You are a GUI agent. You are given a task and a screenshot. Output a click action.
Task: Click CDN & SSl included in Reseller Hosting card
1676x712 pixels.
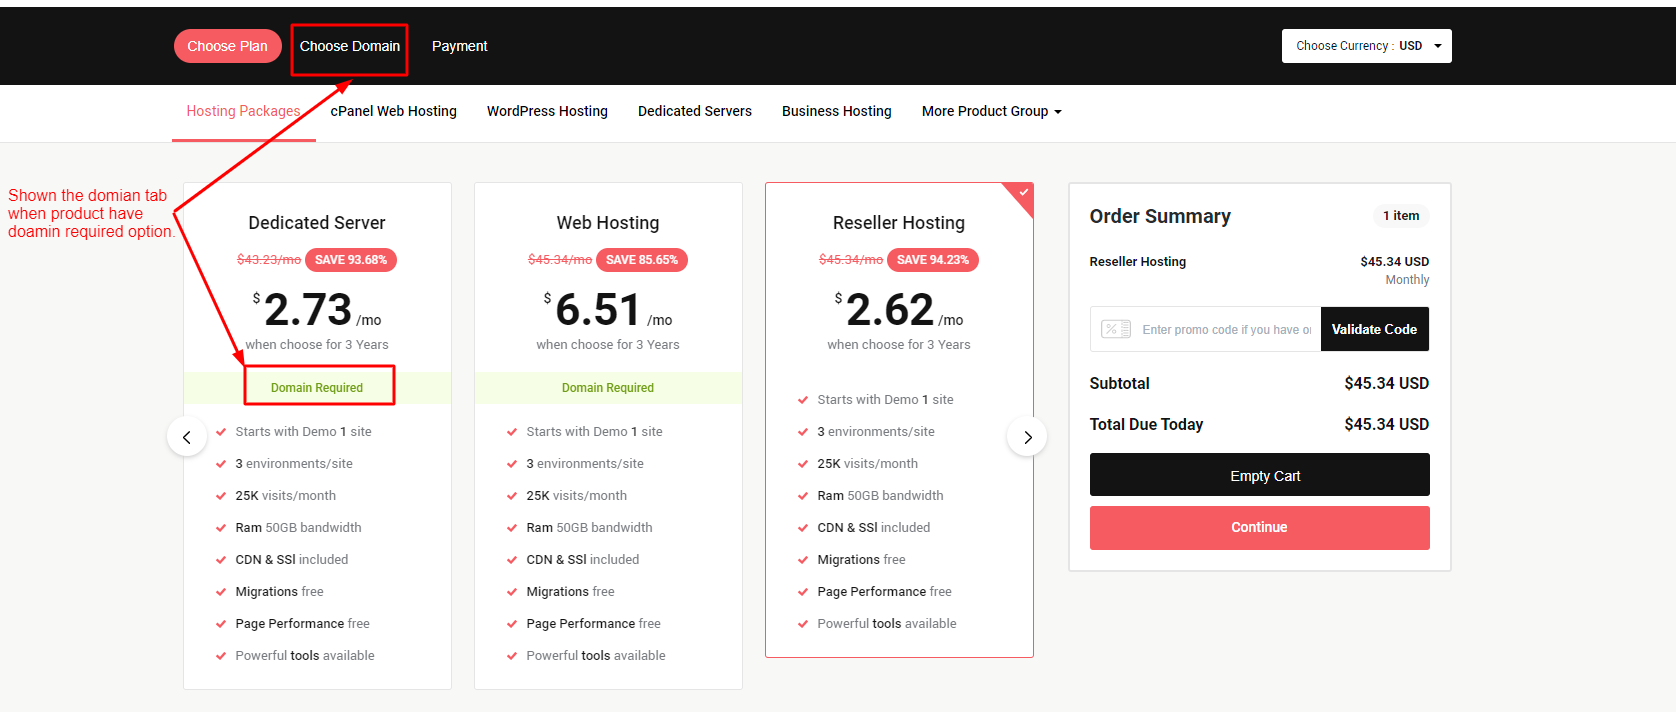point(874,528)
